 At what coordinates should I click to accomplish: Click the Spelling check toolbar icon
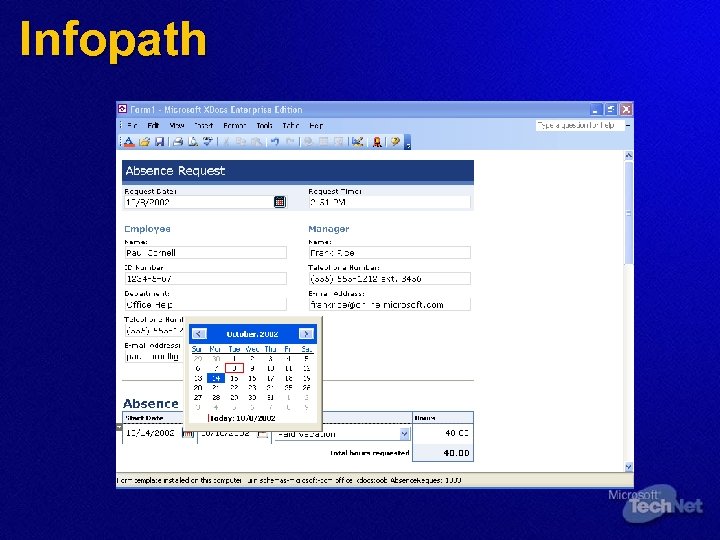click(208, 142)
